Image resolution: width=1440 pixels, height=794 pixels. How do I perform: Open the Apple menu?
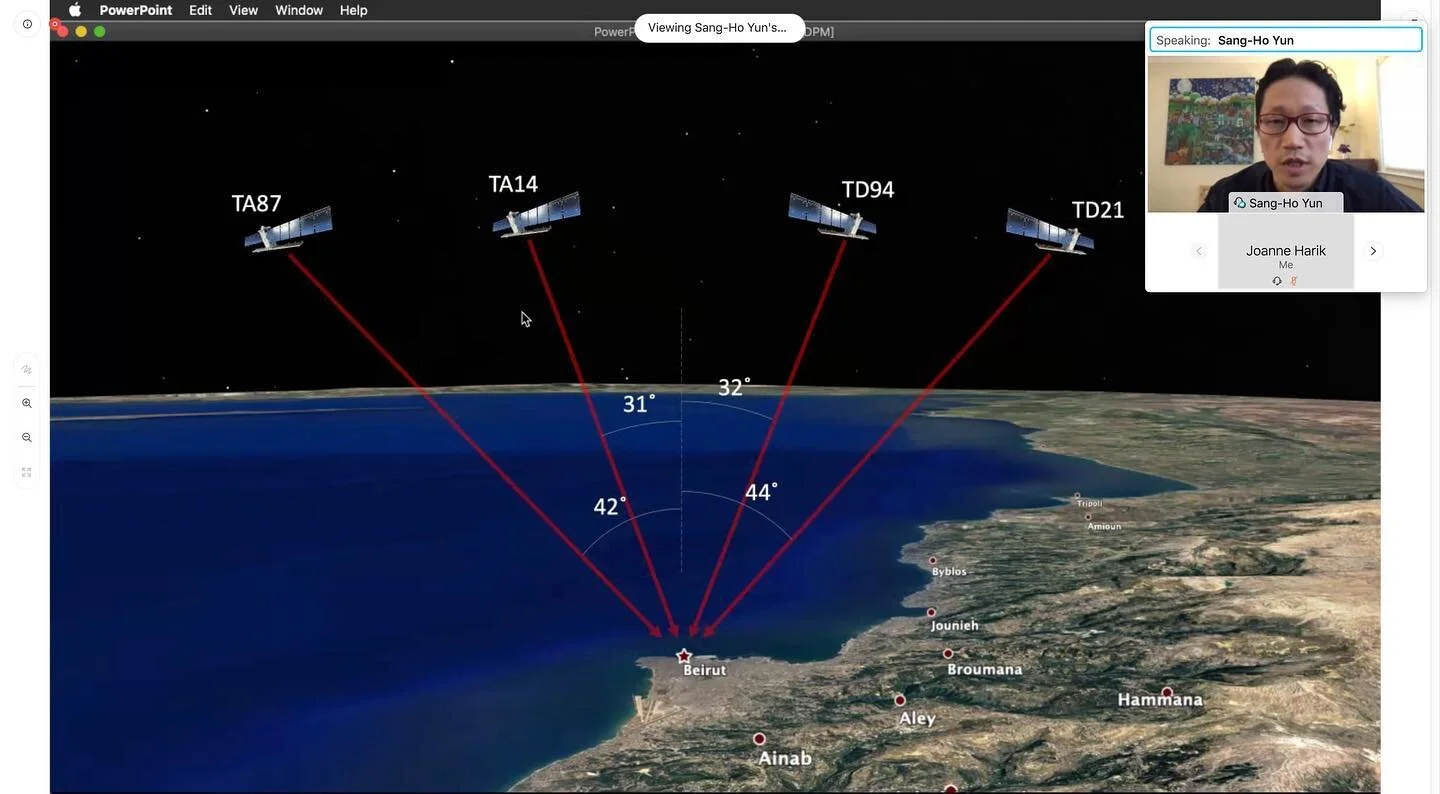[x=74, y=10]
